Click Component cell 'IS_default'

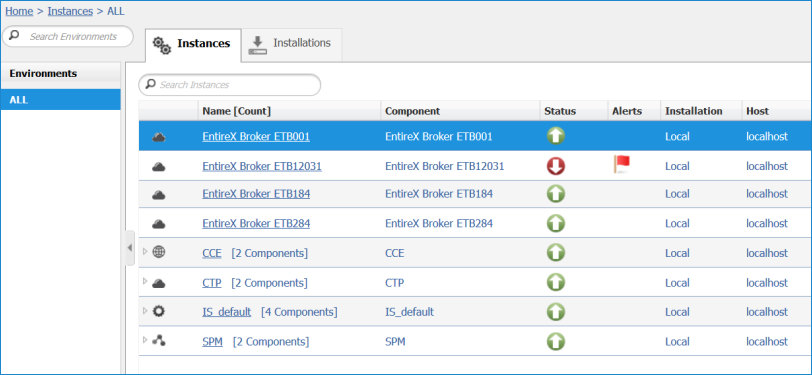pos(409,312)
